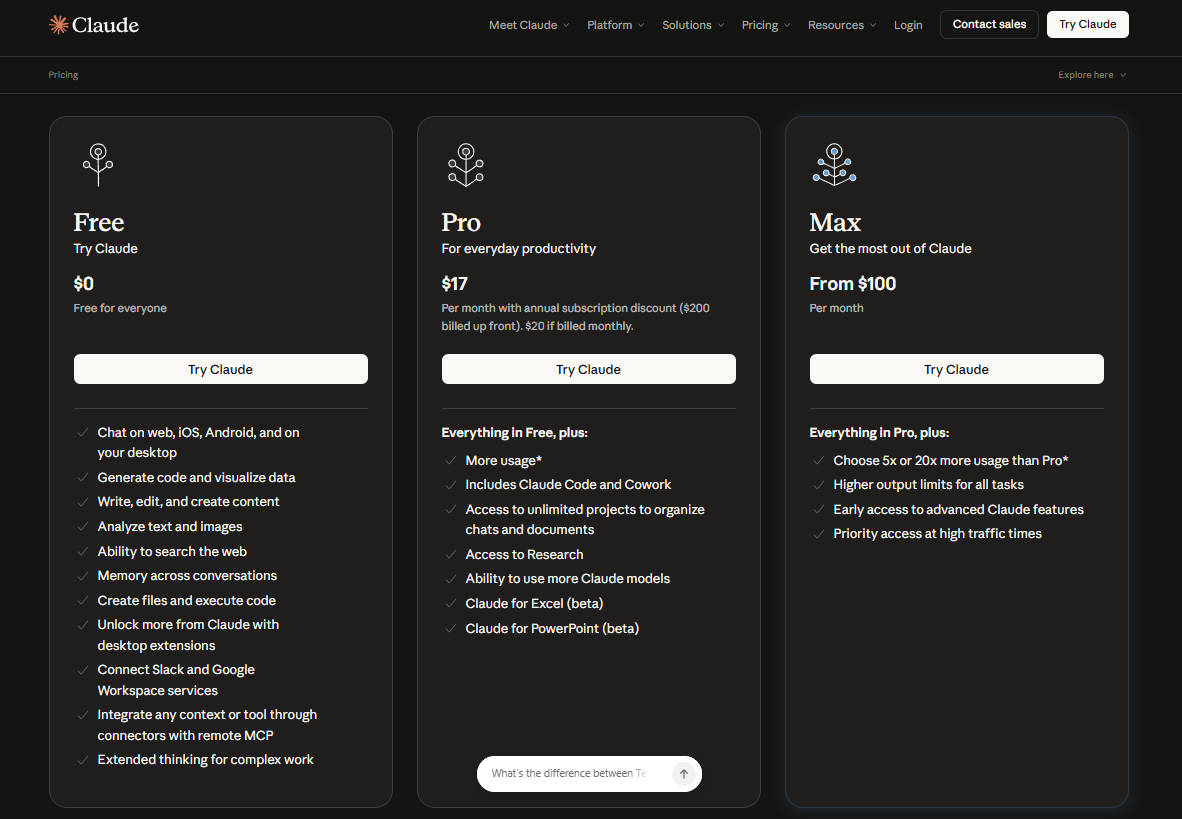Click 'Ability to search the web' feature
1182x819 pixels.
point(172,551)
